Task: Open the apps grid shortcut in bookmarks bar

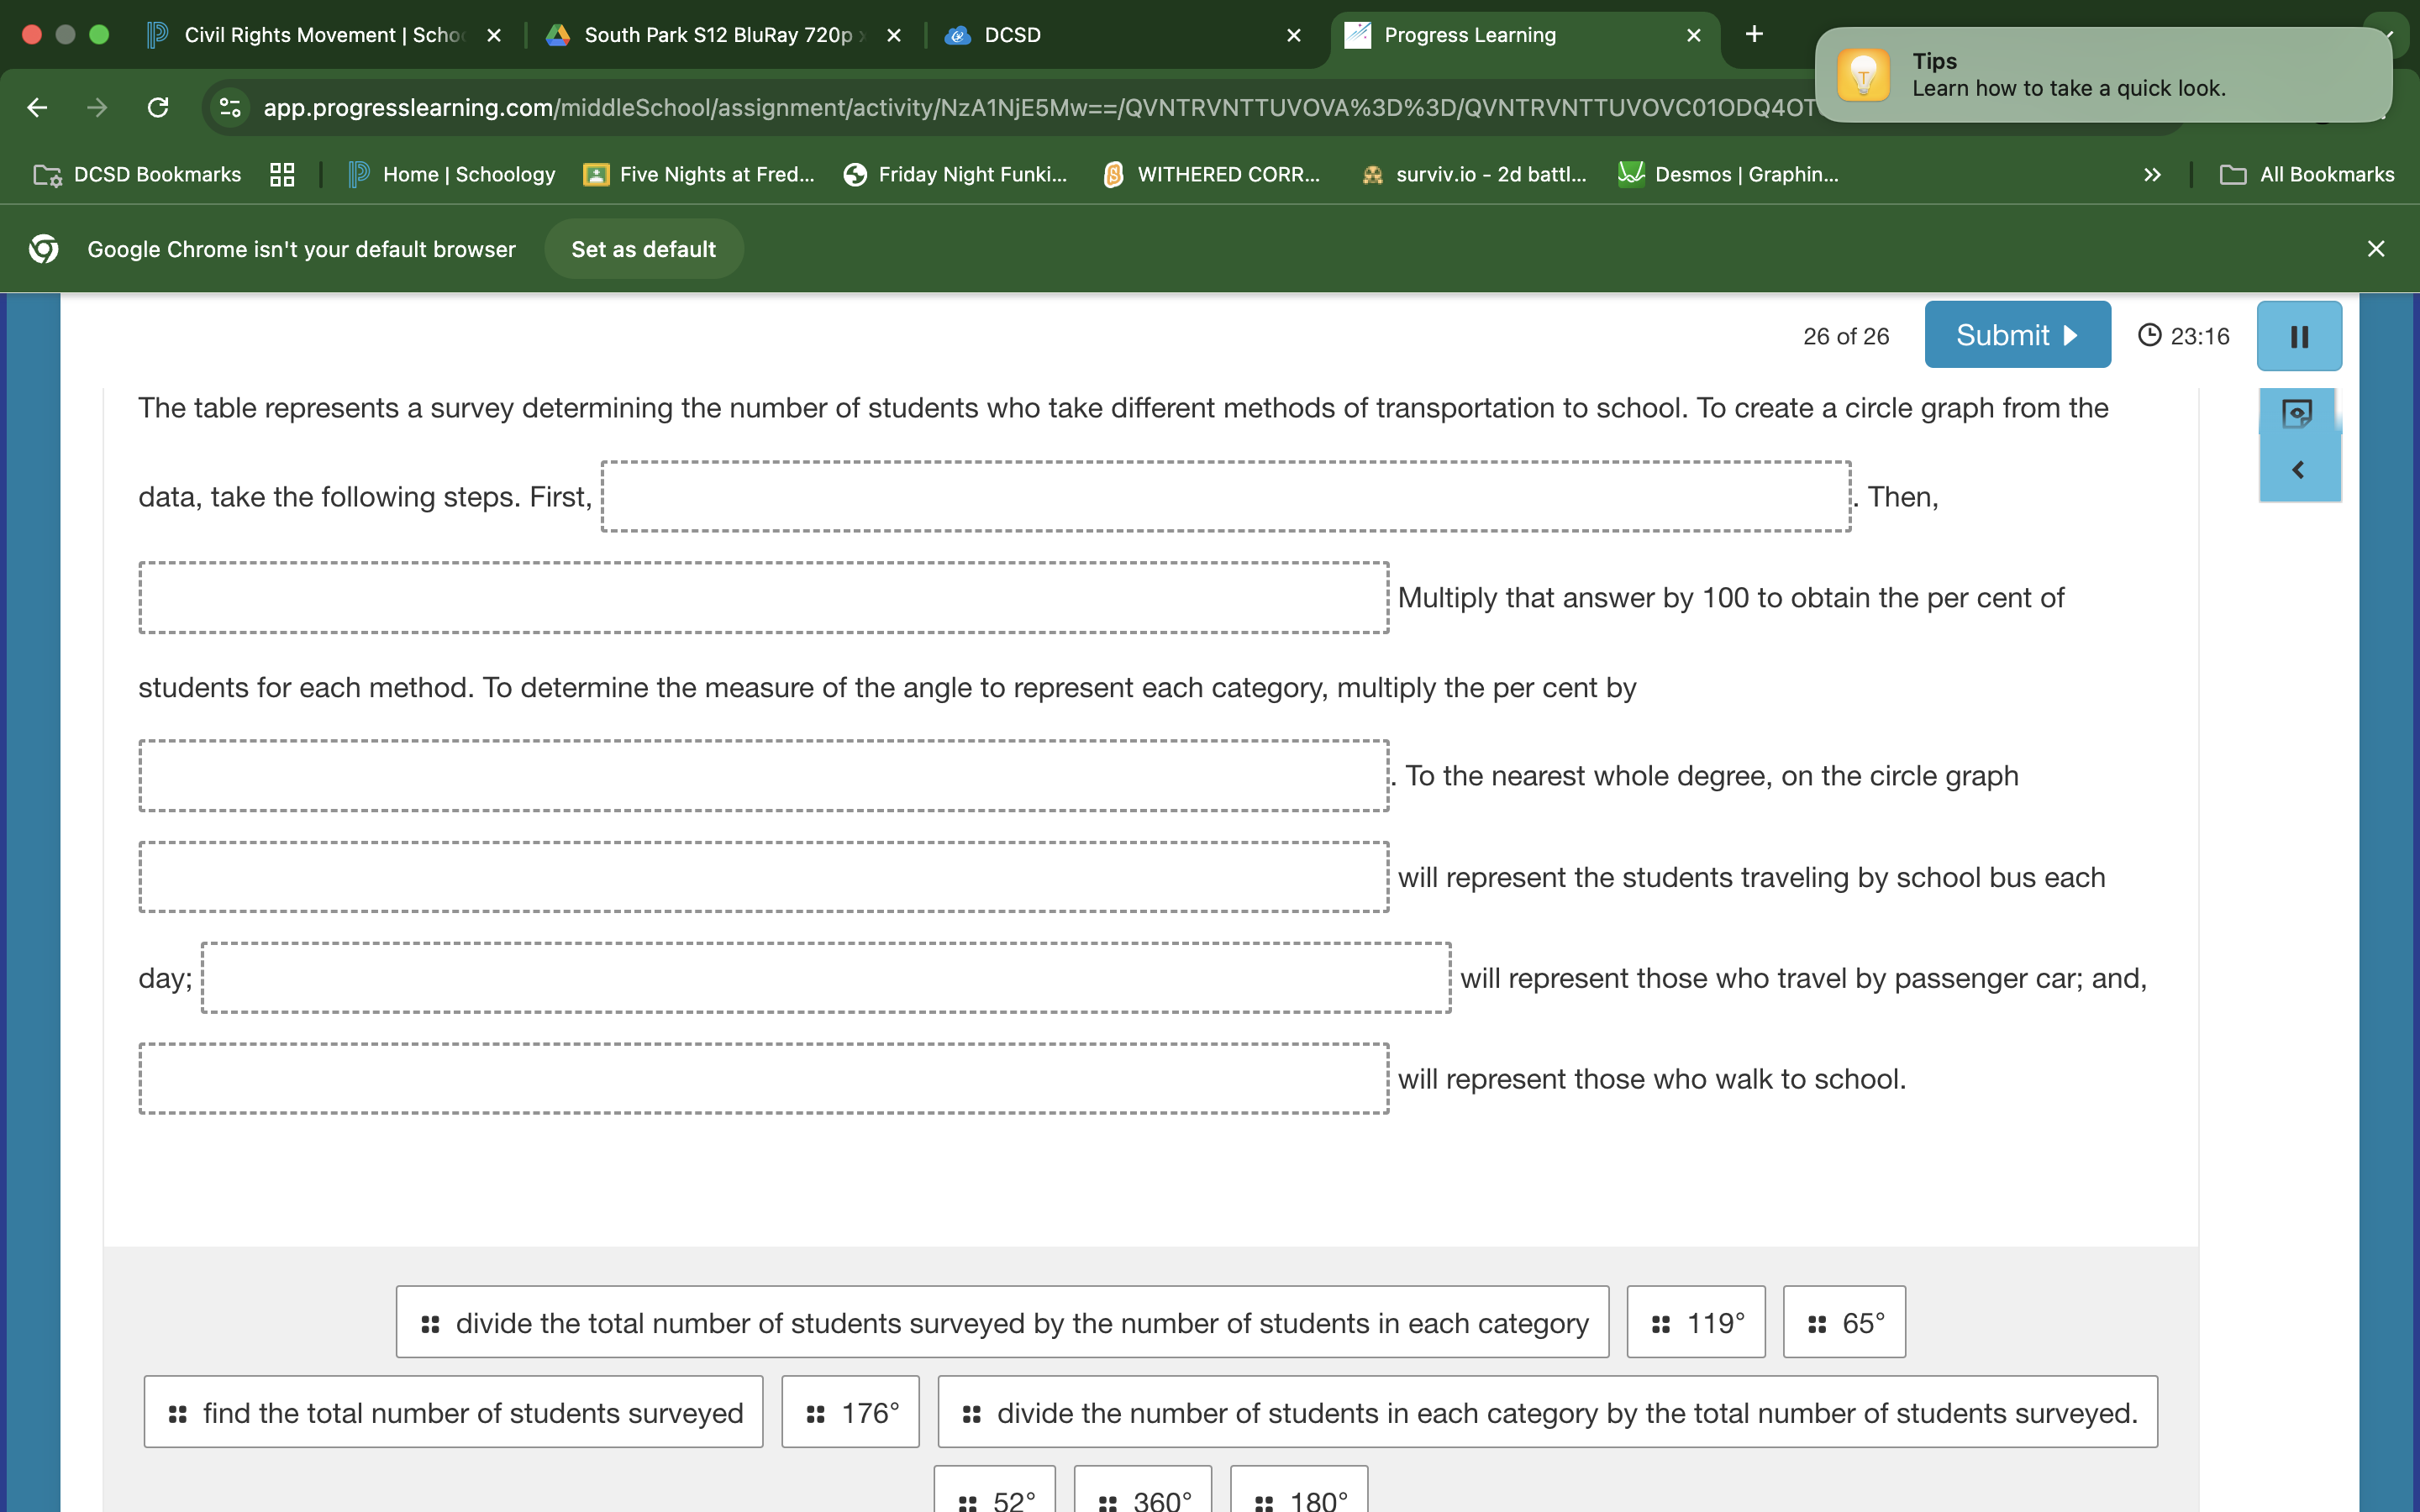Action: click(x=282, y=174)
